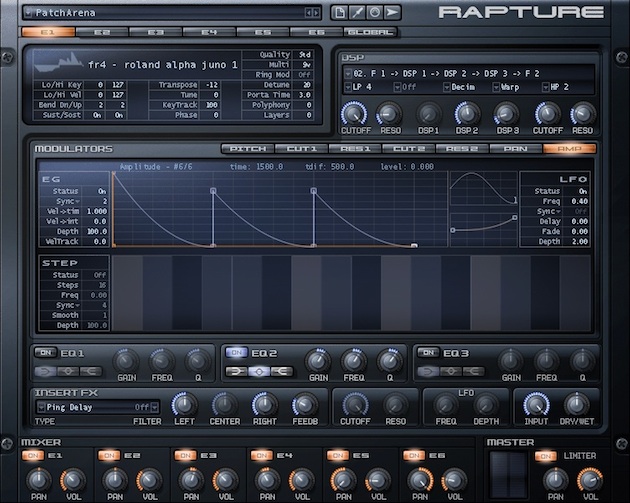Click the wrench-like tool icon in top toolbar
This screenshot has width=630, height=503.
pyautogui.click(x=357, y=13)
